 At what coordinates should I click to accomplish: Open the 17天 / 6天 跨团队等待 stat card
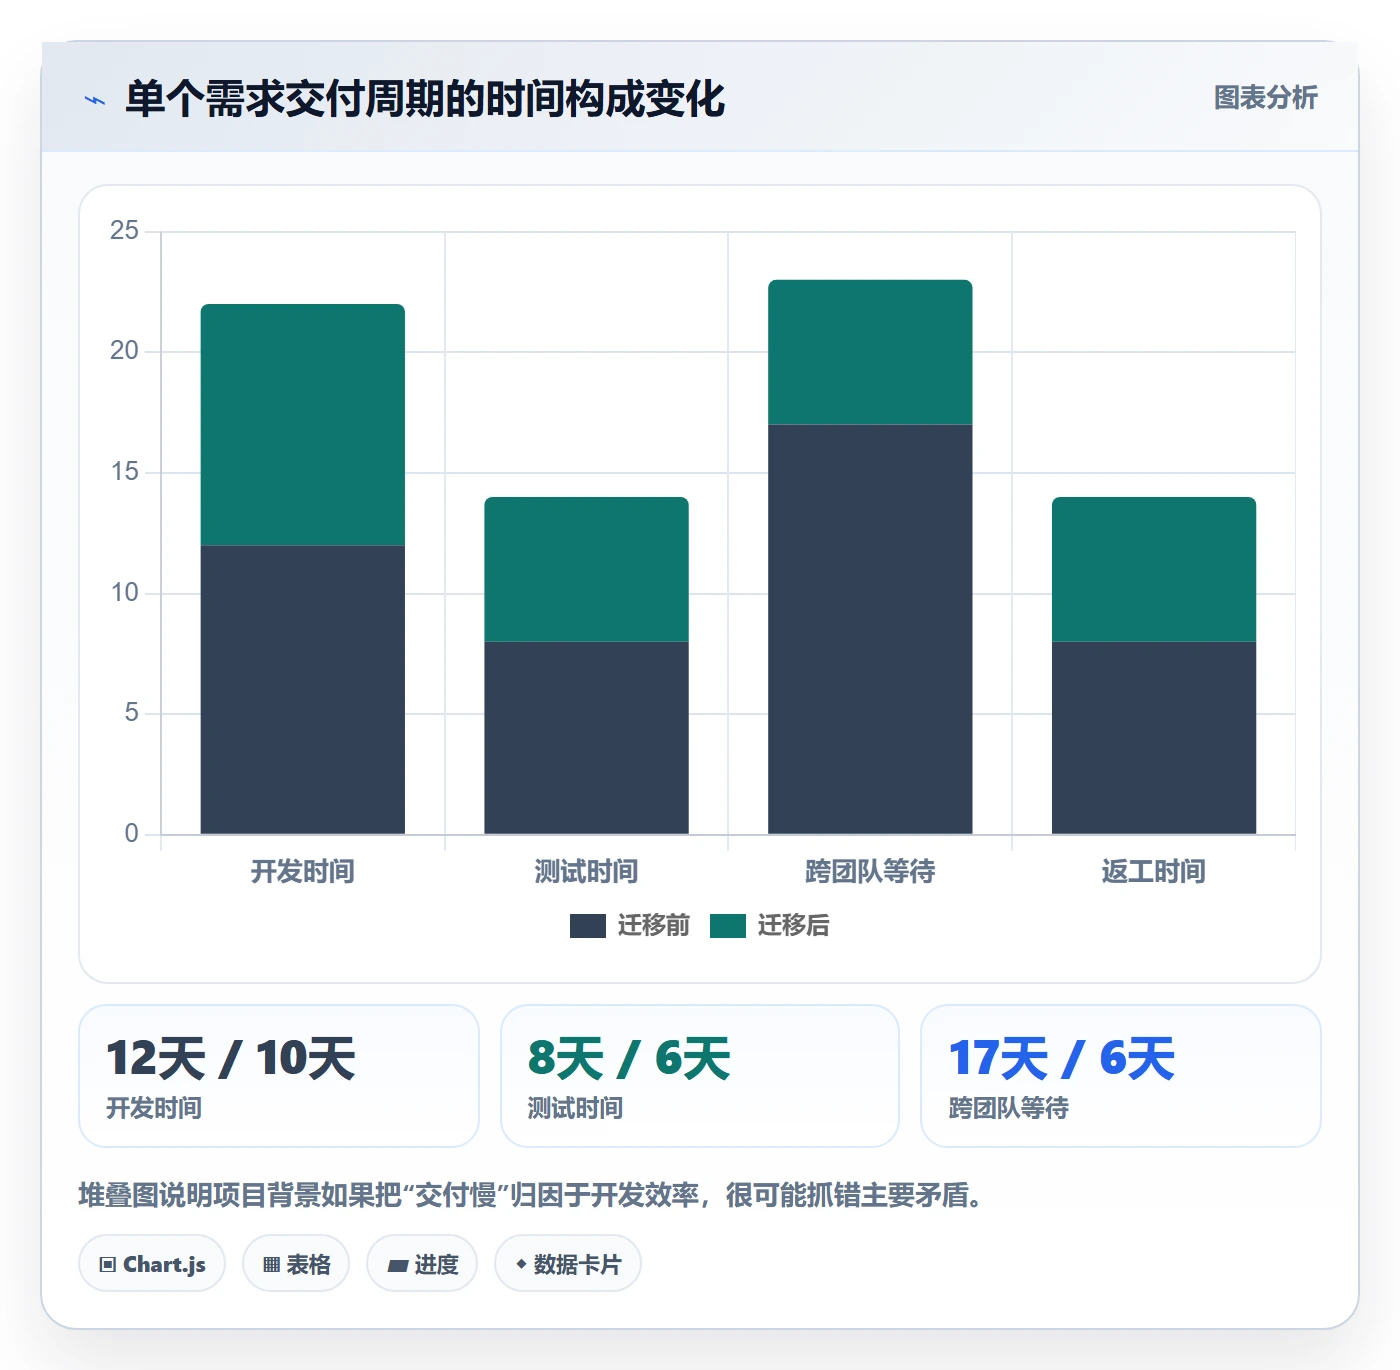point(1121,1076)
